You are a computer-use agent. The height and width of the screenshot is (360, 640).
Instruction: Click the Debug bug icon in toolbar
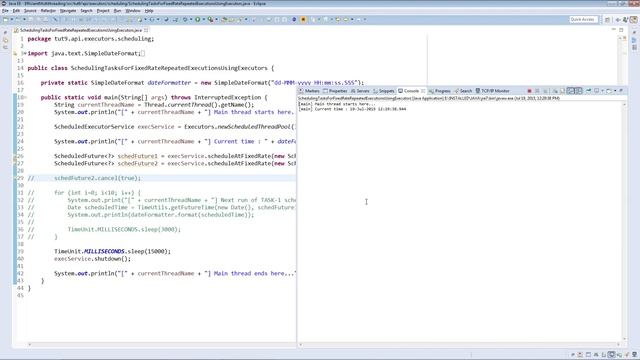(185, 19)
